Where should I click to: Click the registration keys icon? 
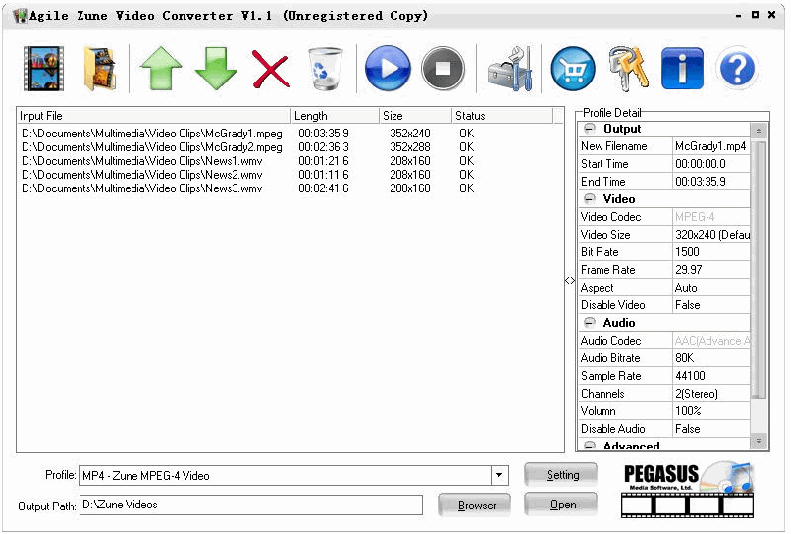(x=628, y=68)
